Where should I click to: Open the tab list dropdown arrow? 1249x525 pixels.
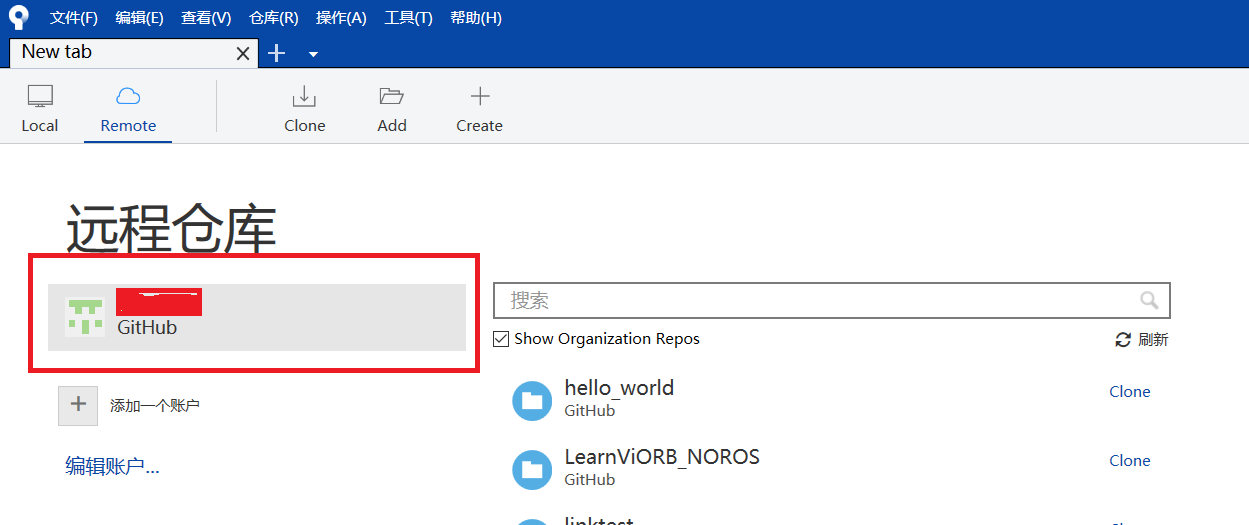click(x=313, y=54)
